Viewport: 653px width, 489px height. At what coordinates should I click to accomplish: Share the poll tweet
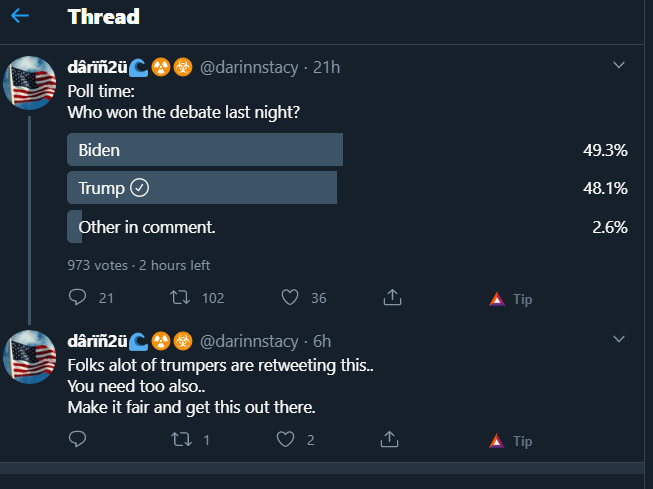tap(392, 297)
